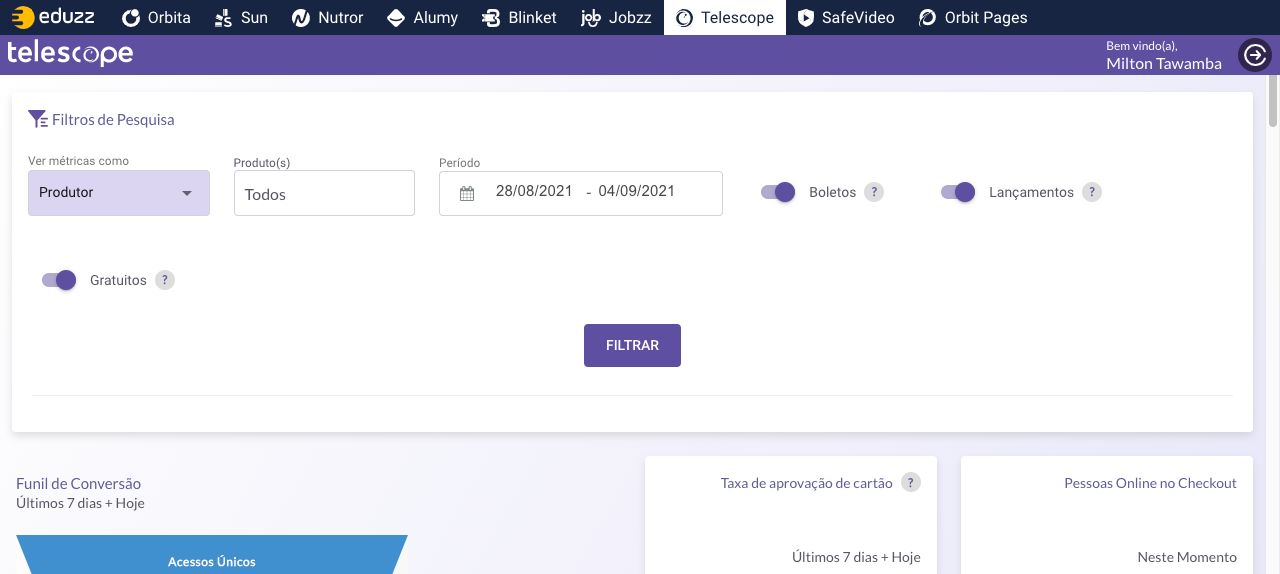Screen dimensions: 1280x574
Task: Click the logout arrow icon
Action: click(x=1254, y=55)
